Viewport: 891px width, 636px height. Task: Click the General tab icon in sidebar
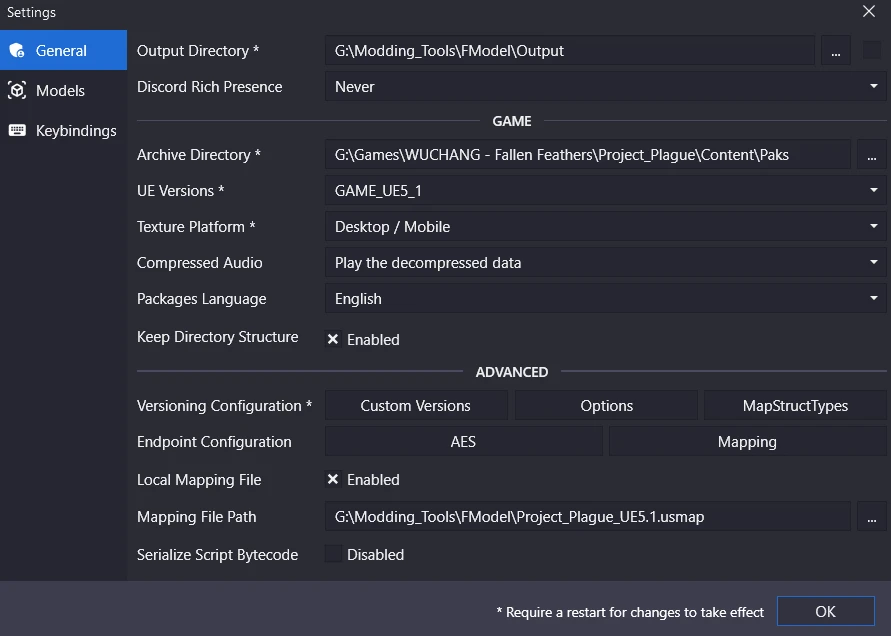(x=16, y=51)
